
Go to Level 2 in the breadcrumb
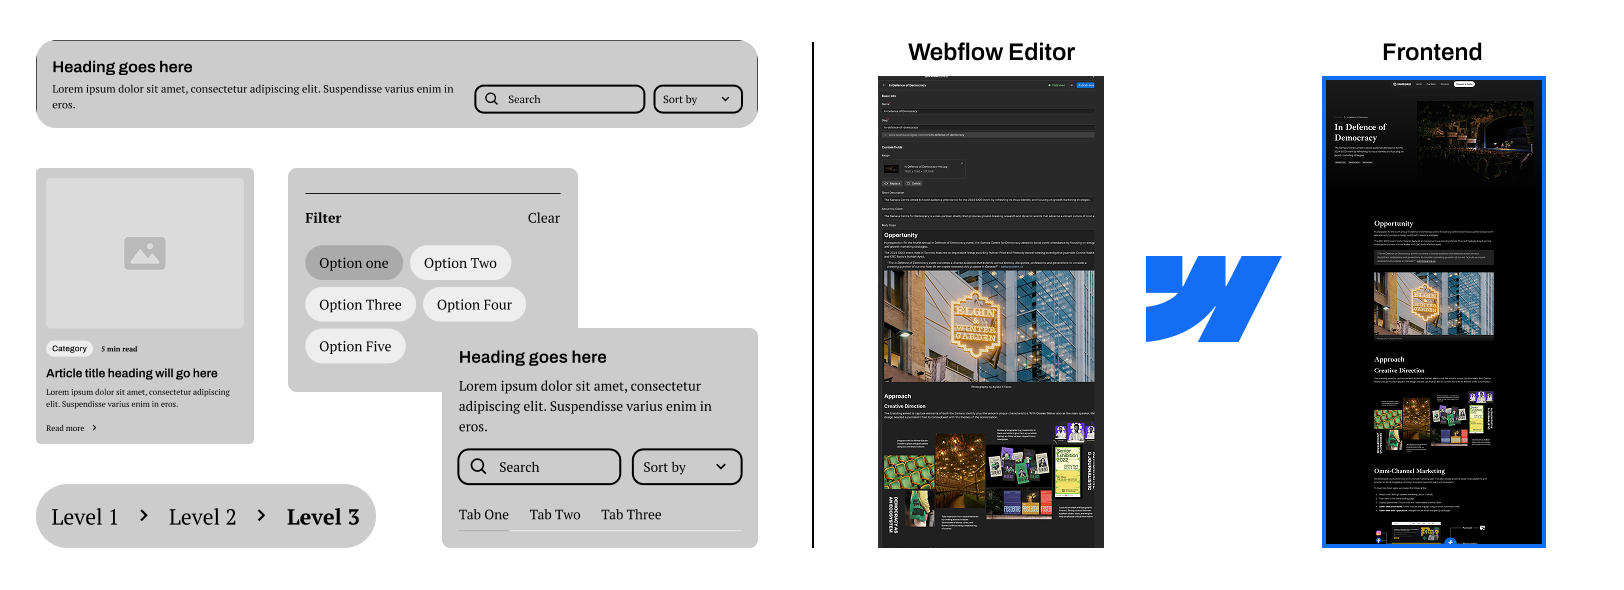point(202,517)
